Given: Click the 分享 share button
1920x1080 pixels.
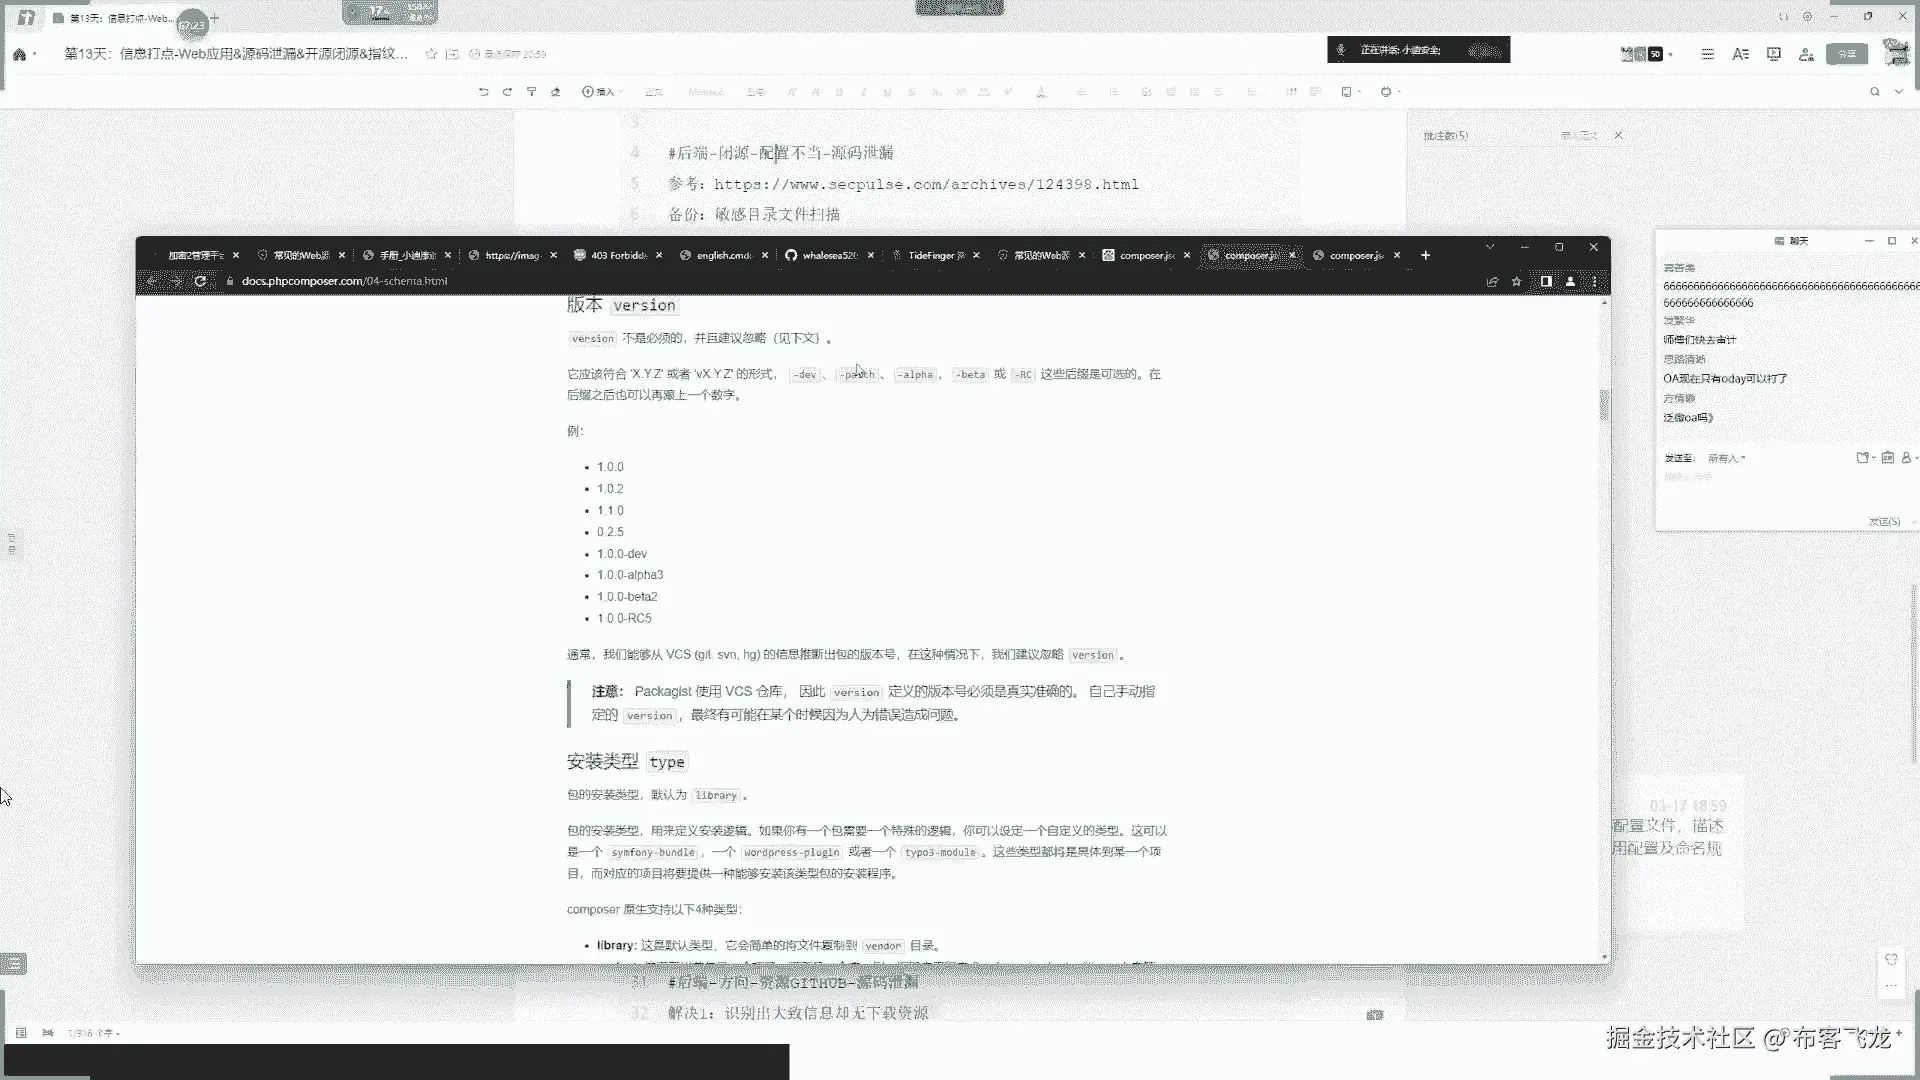Looking at the screenshot, I should pyautogui.click(x=1846, y=54).
